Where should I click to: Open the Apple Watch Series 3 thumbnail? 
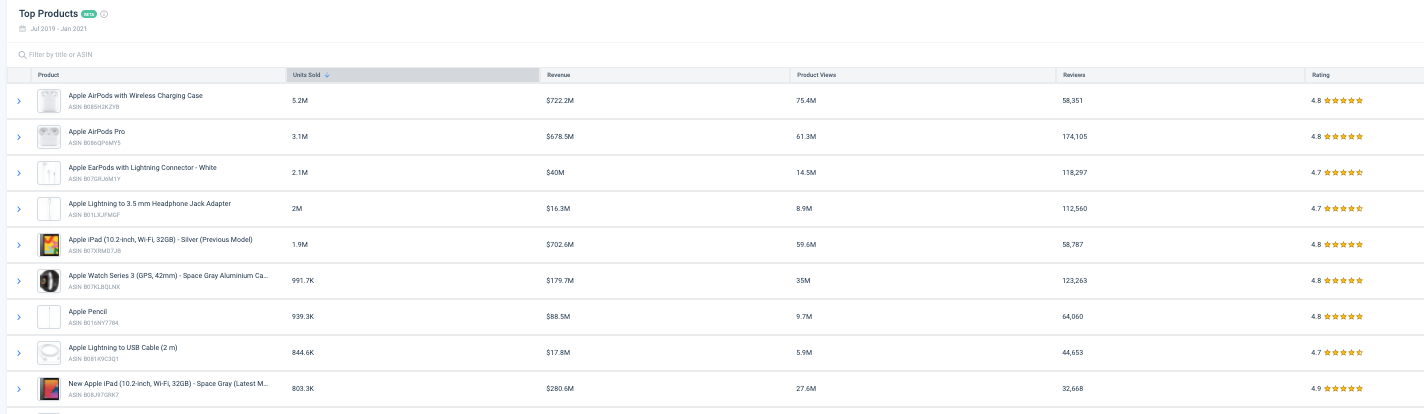coord(49,281)
